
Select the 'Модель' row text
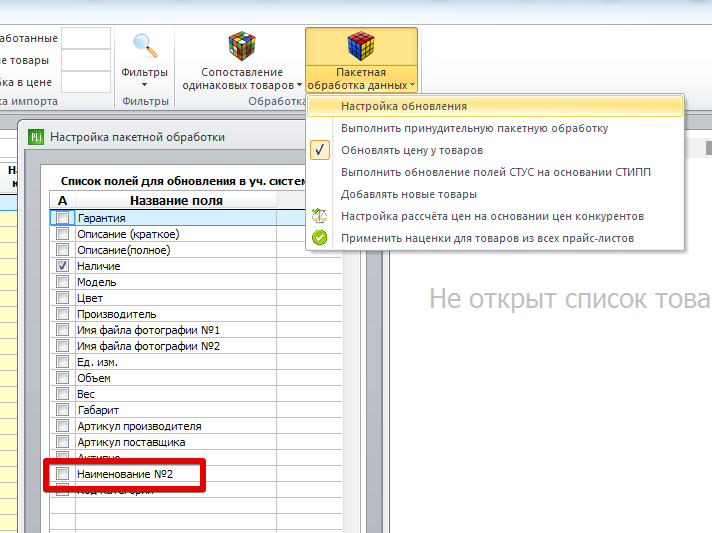click(97, 282)
